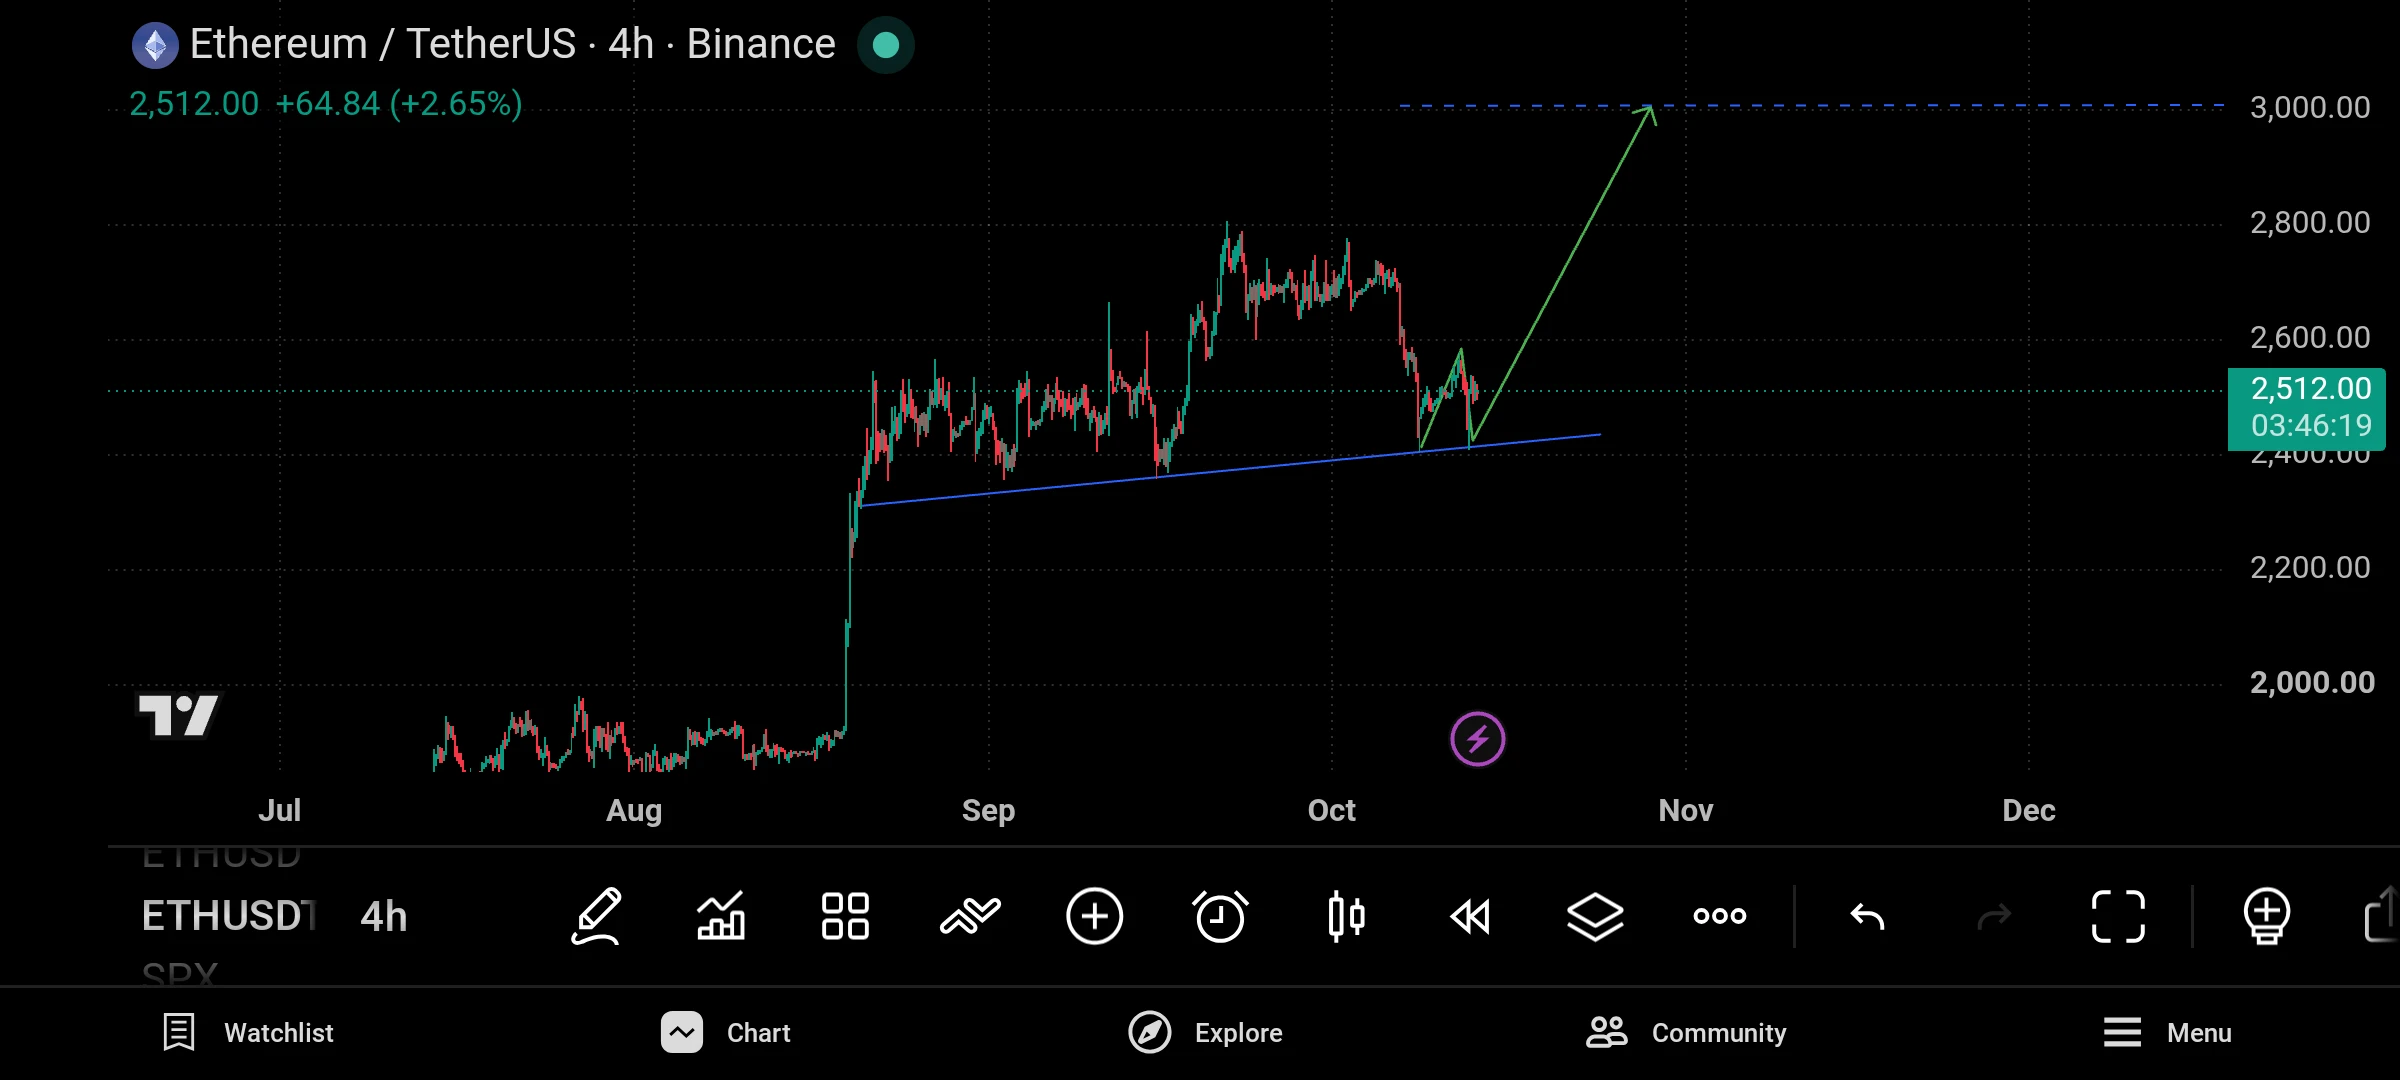Change the 4h timeframe interval
2400x1080 pixels.
pyautogui.click(x=384, y=916)
